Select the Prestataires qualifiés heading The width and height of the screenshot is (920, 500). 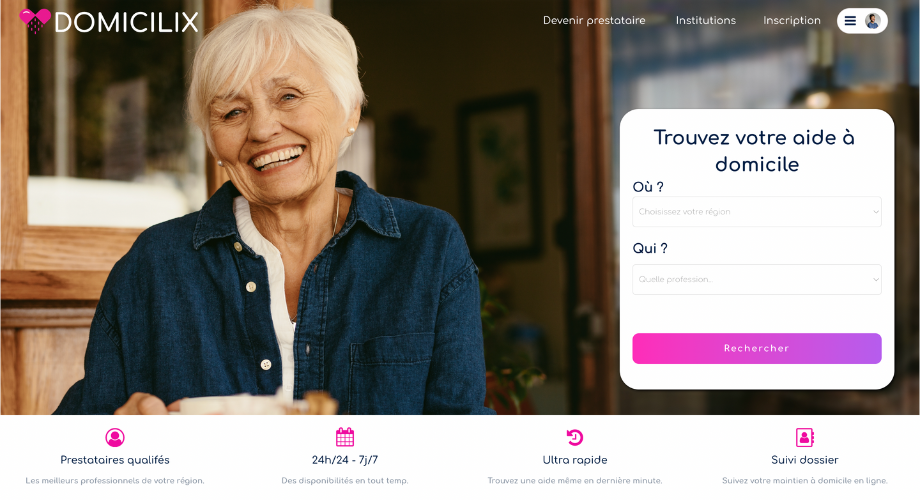coord(115,460)
